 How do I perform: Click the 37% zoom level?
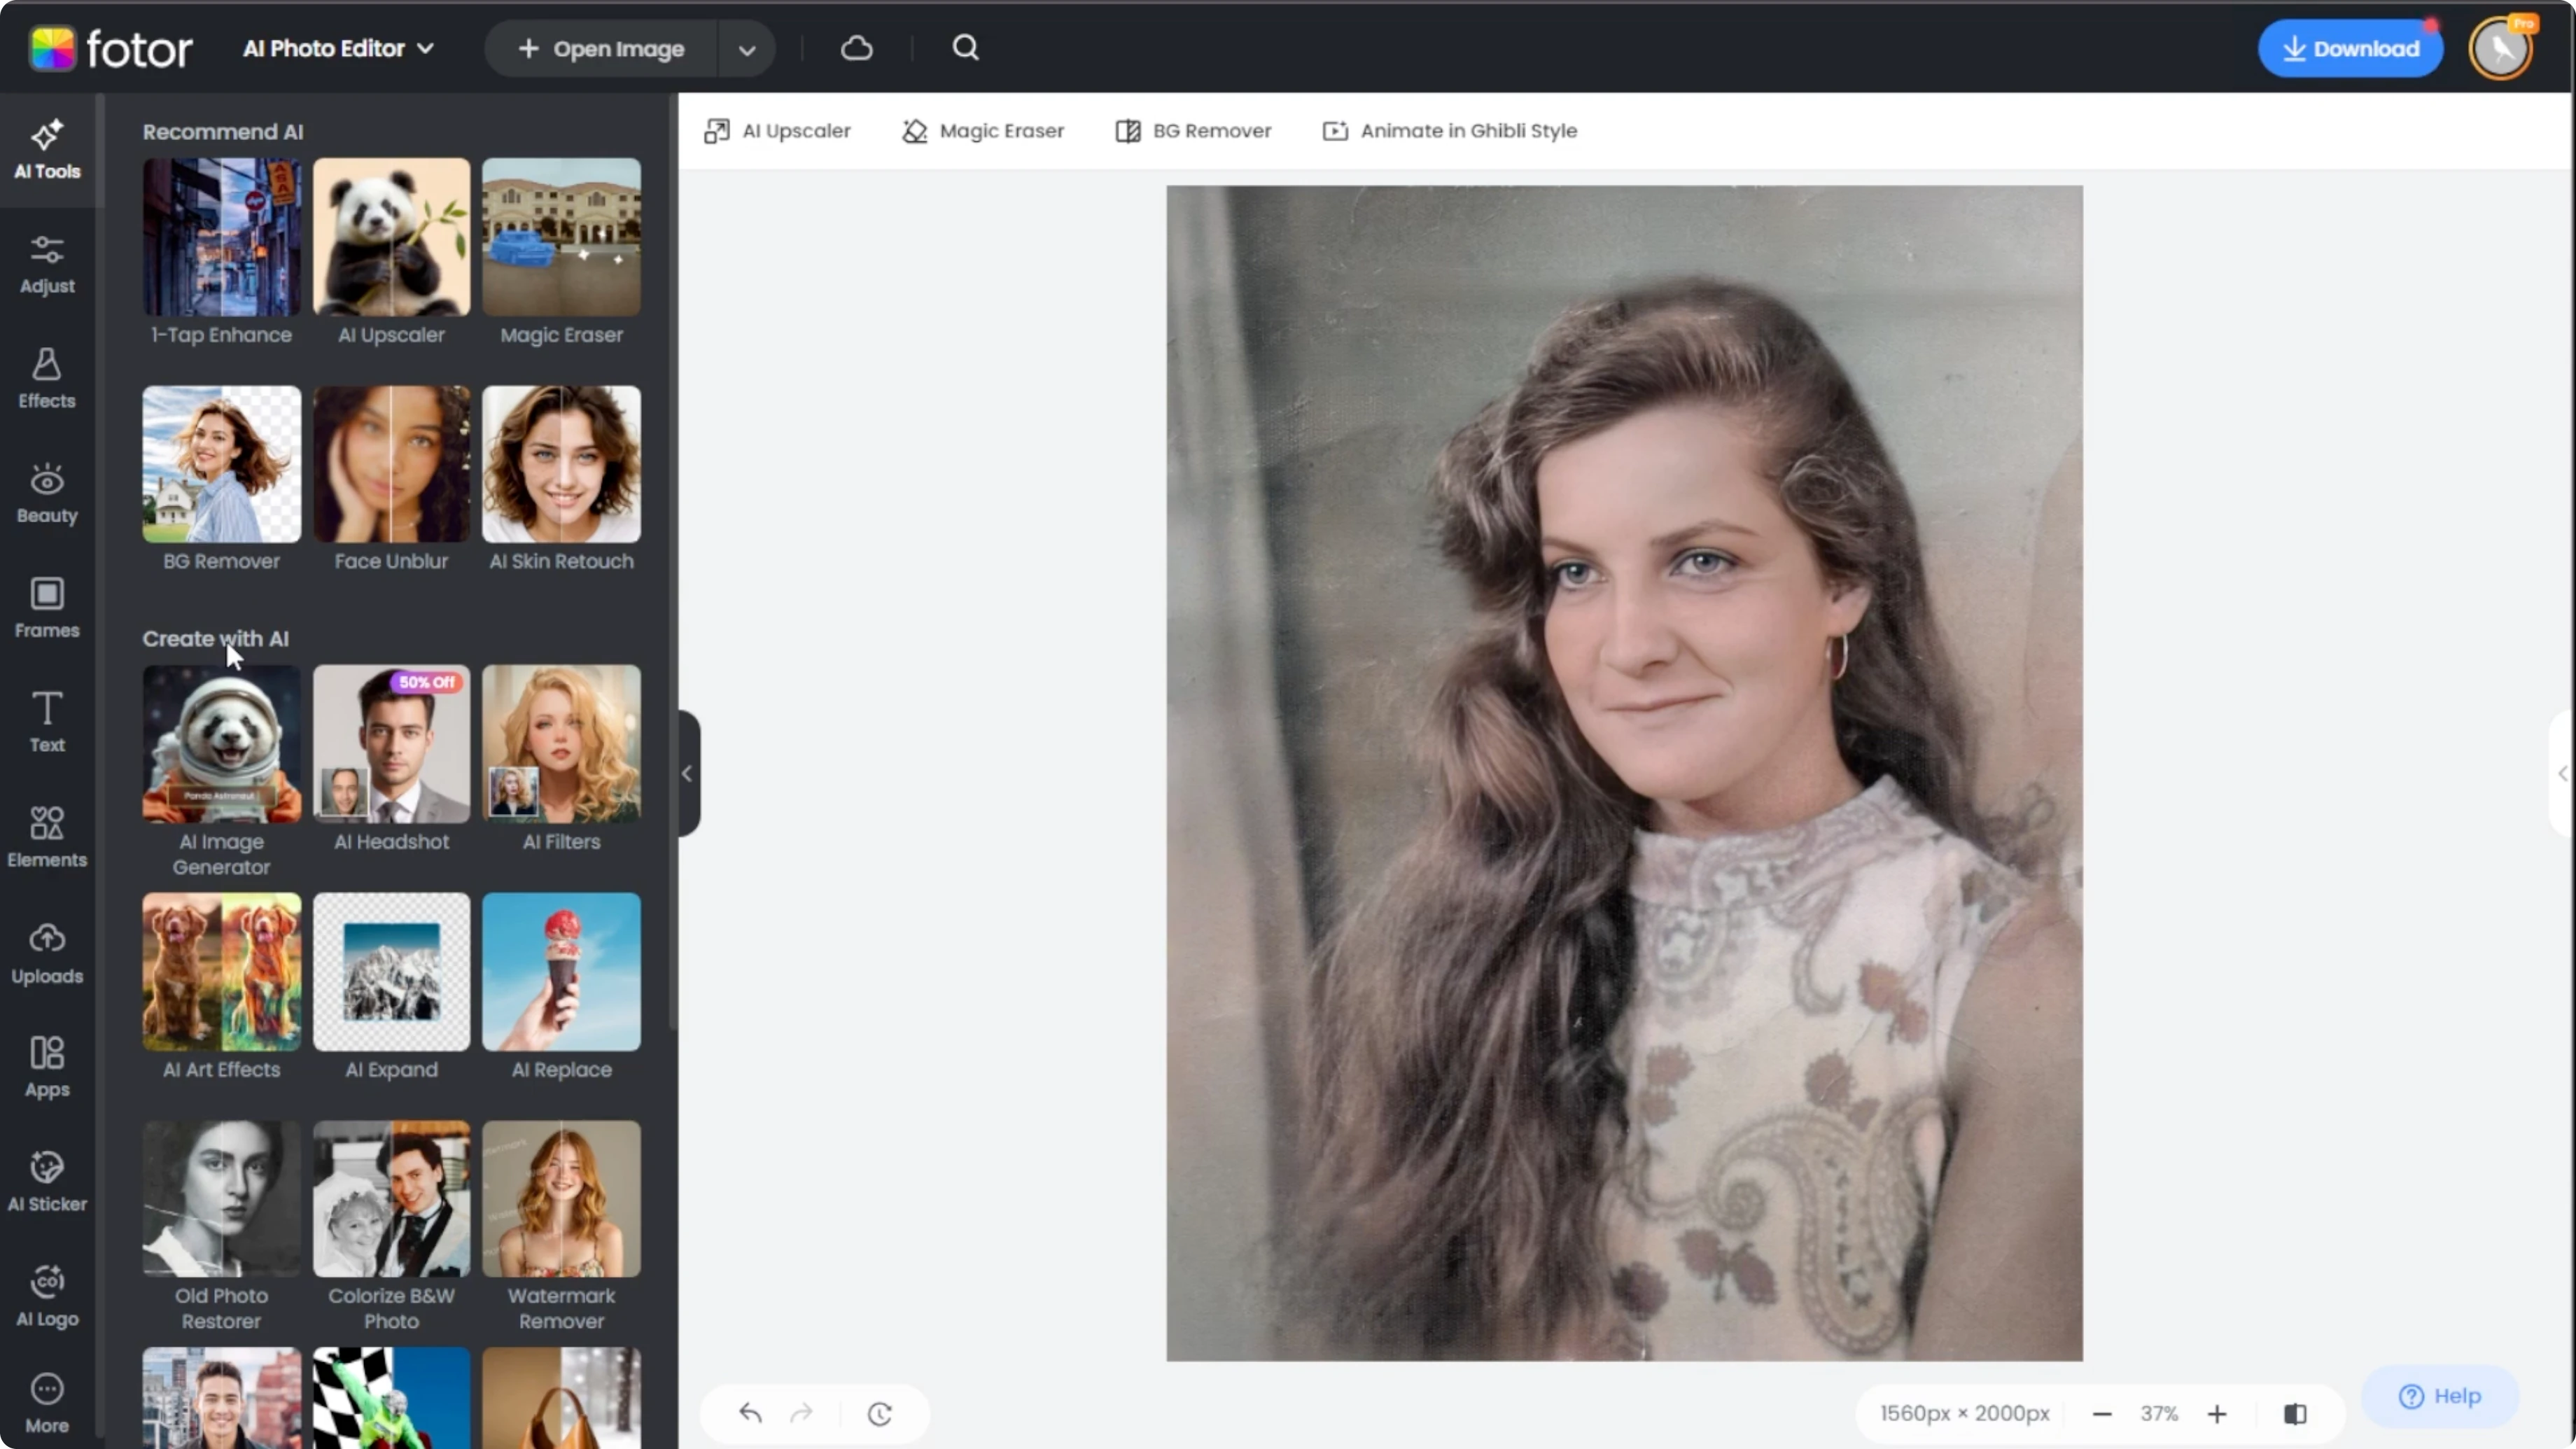[2159, 1413]
